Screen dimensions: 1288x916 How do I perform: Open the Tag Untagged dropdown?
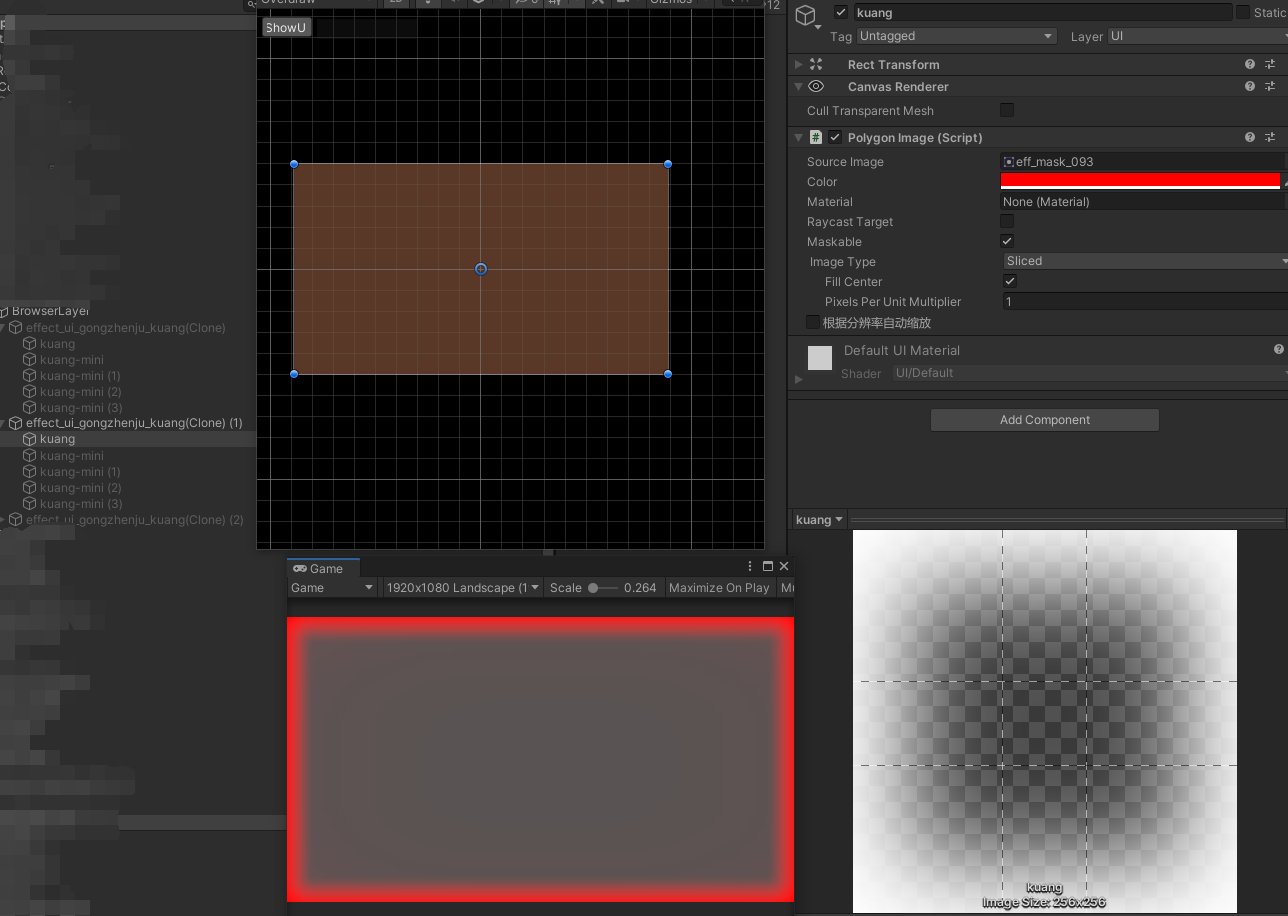coord(956,36)
